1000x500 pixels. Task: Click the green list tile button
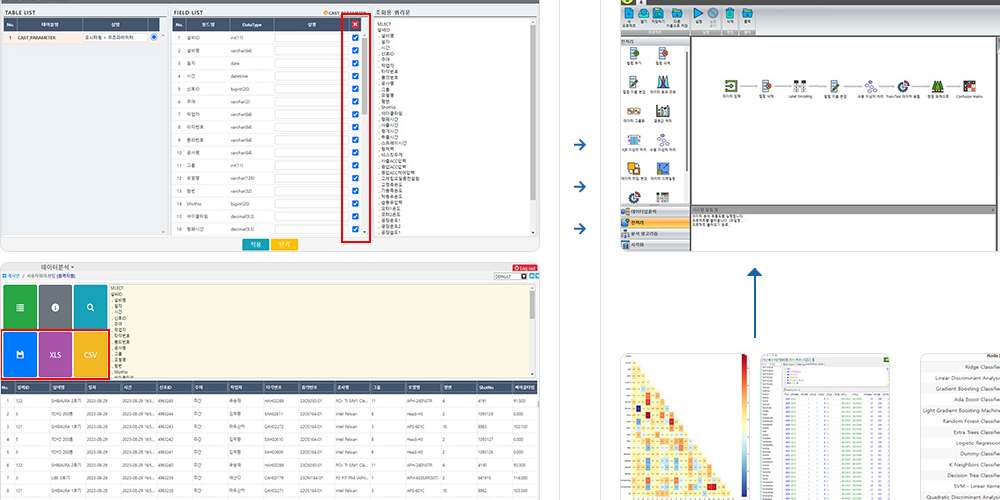(19, 308)
